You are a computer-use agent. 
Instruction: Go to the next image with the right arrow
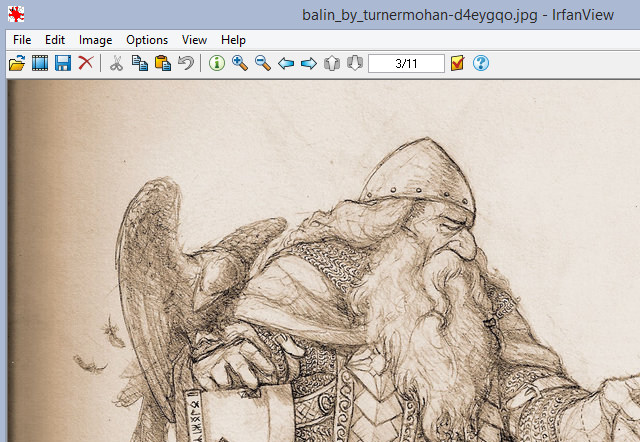[309, 63]
